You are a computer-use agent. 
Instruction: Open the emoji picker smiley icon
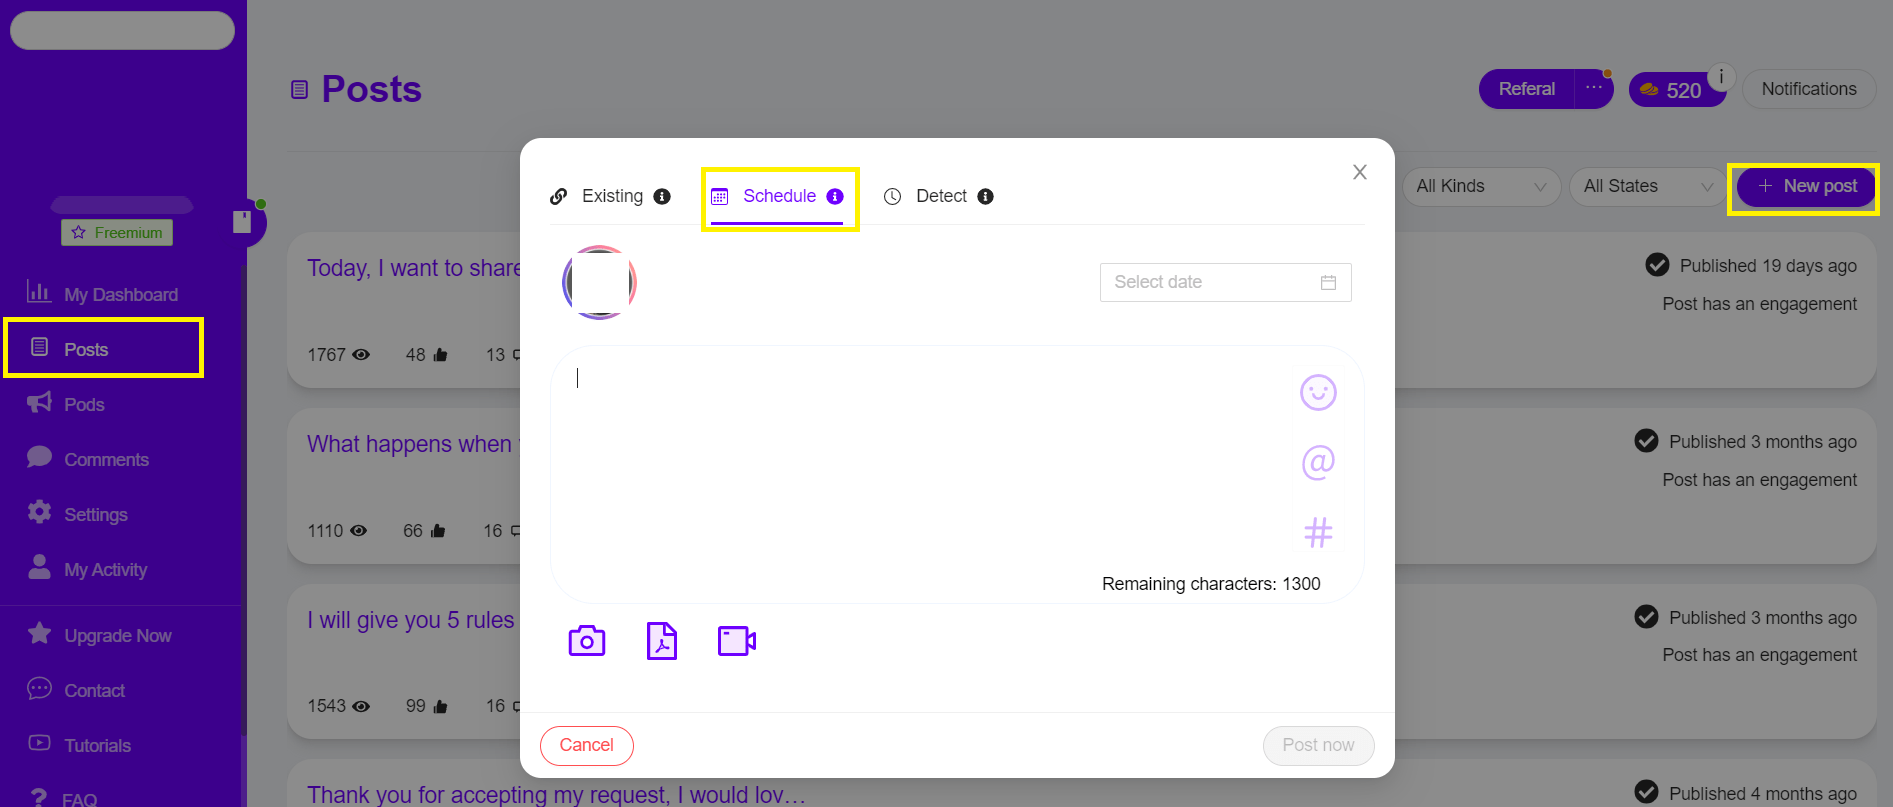coord(1318,393)
